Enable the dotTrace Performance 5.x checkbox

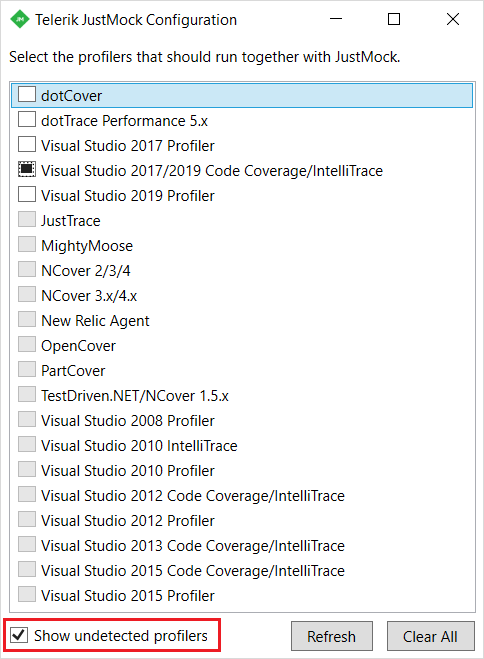tap(27, 119)
